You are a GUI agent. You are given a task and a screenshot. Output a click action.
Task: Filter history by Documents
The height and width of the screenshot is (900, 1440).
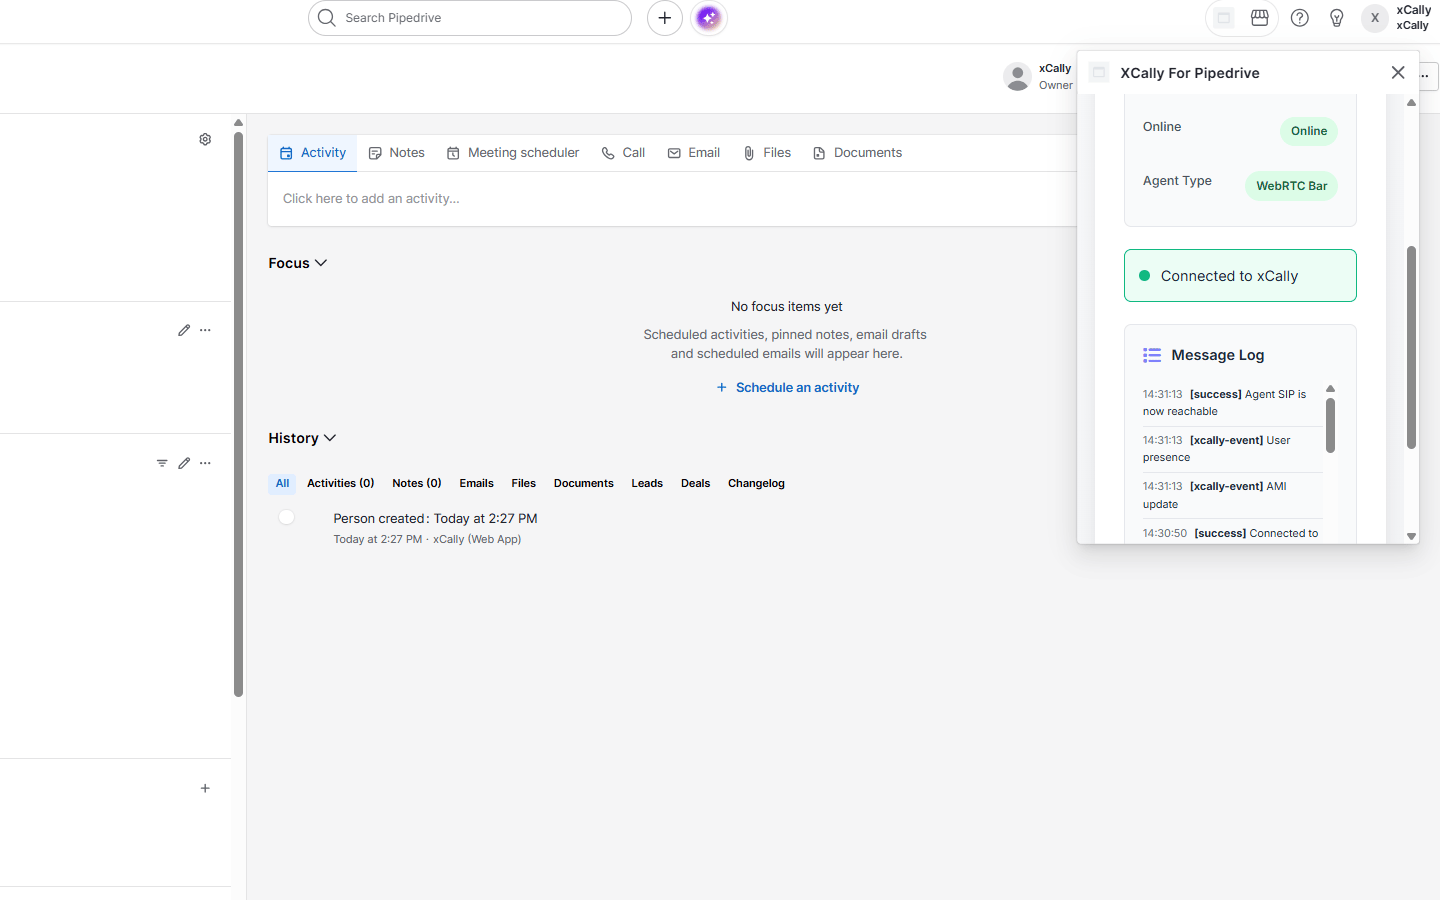(x=584, y=484)
